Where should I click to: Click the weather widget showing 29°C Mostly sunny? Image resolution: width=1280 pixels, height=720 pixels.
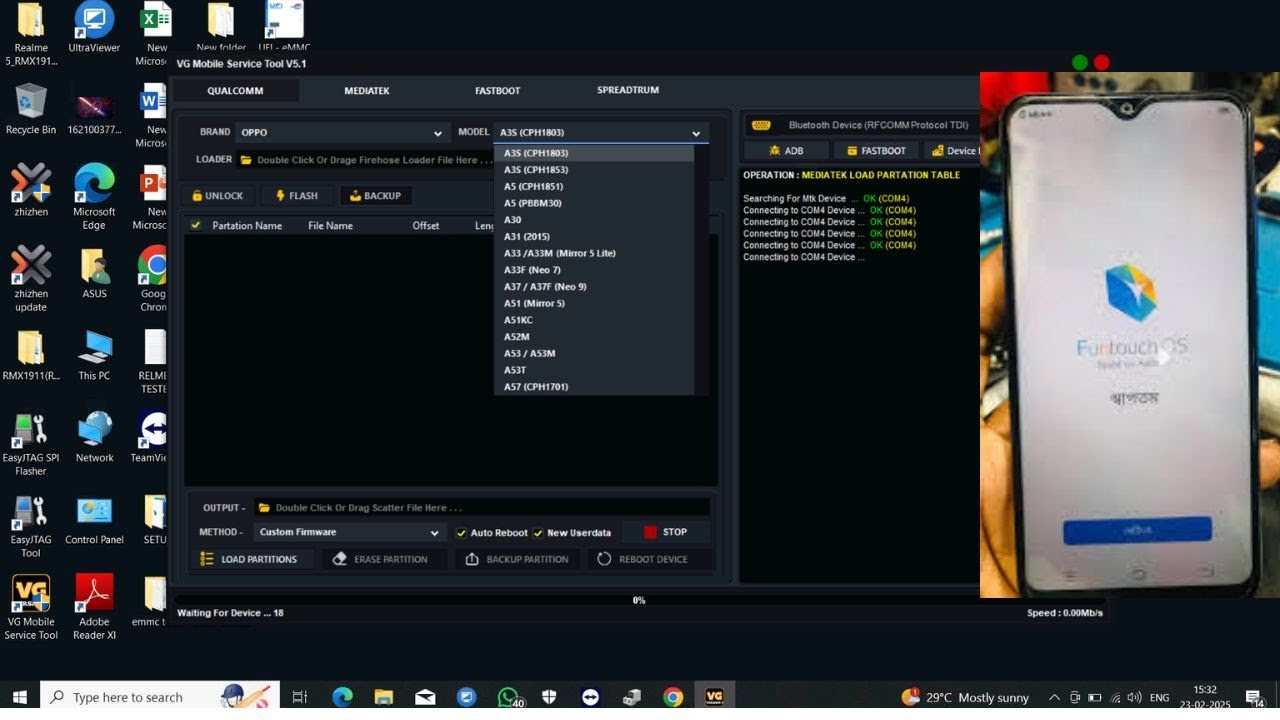pos(965,697)
